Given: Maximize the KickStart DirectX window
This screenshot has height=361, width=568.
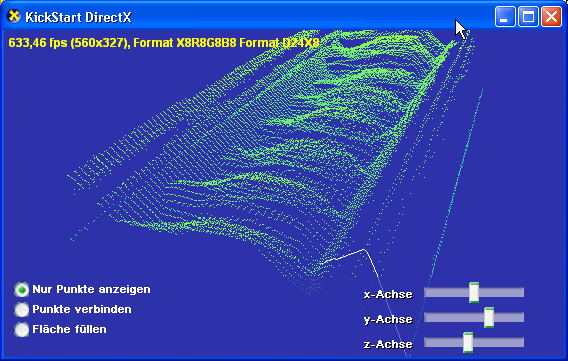Looking at the screenshot, I should tap(528, 17).
